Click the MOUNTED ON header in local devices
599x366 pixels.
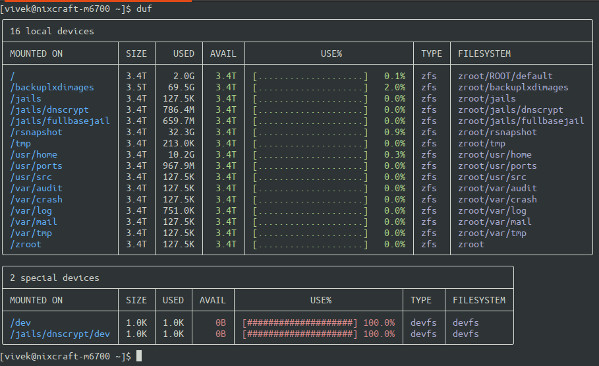tap(36, 54)
